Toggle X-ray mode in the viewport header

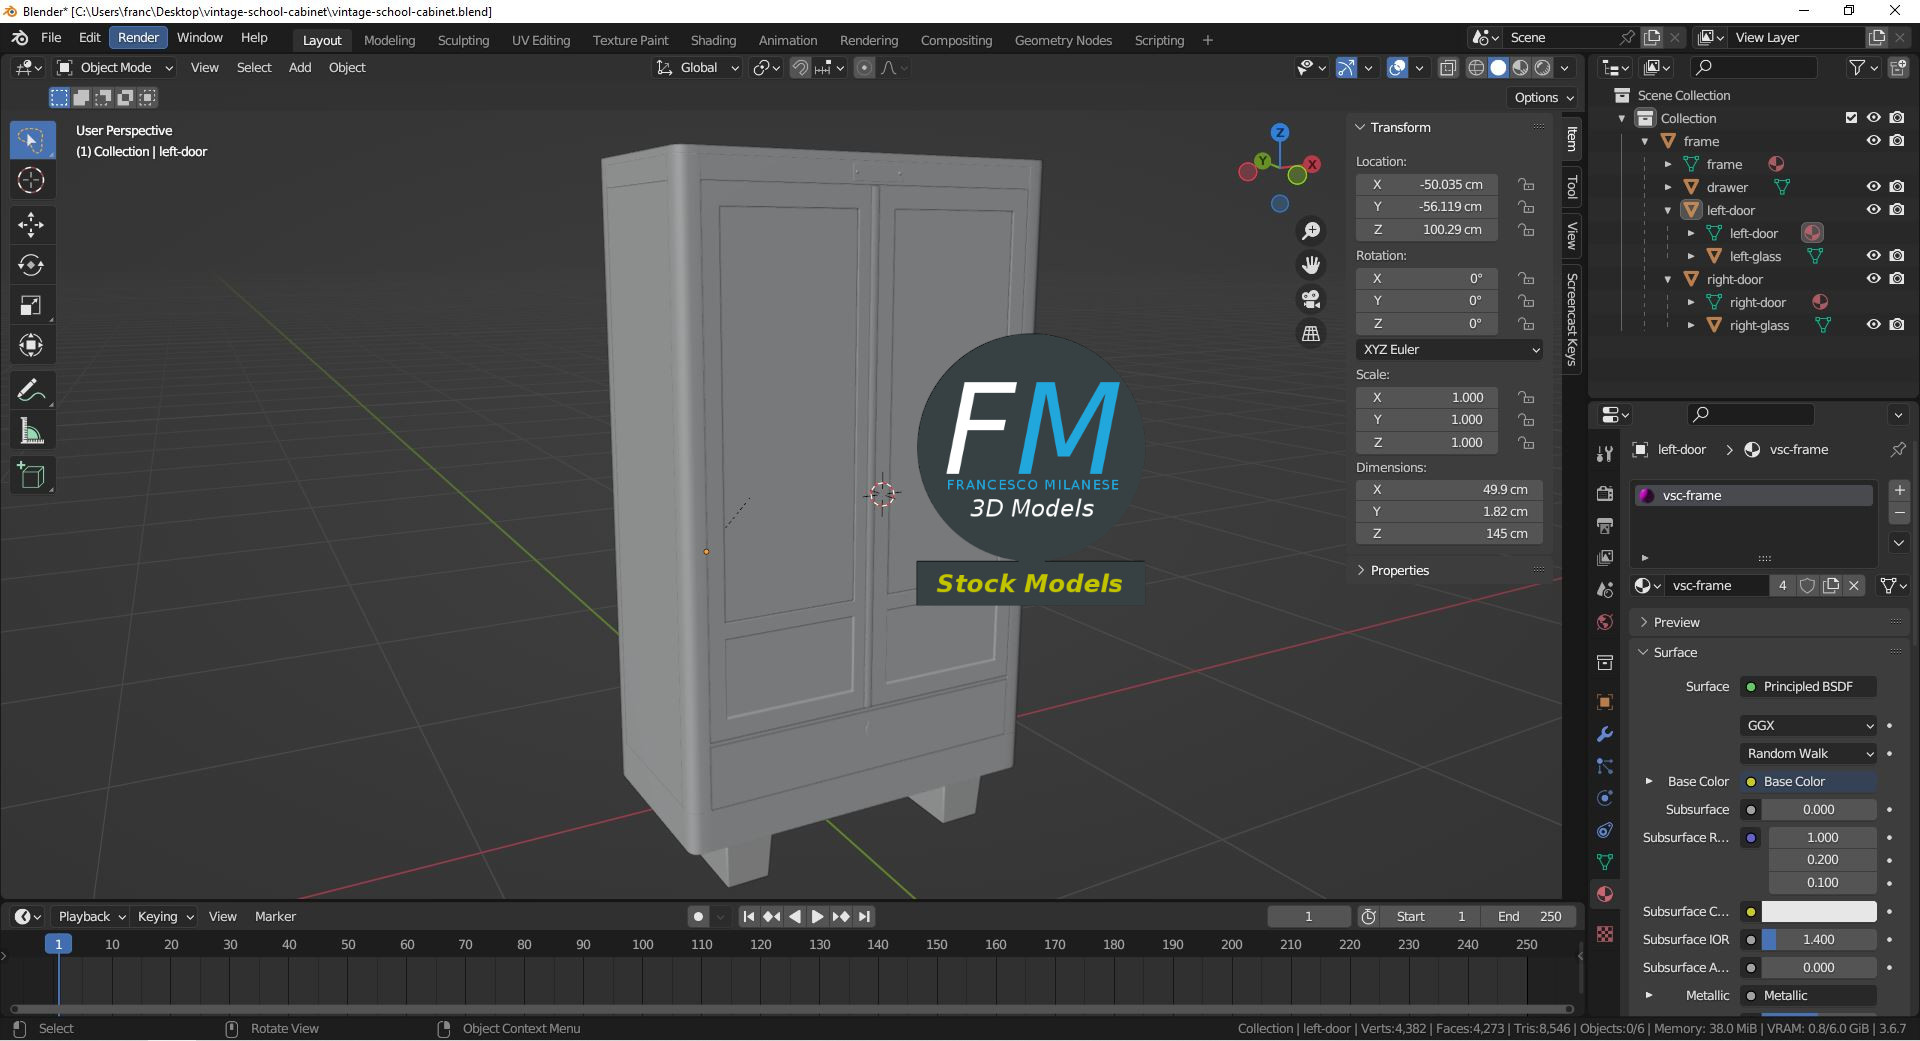pyautogui.click(x=1448, y=68)
